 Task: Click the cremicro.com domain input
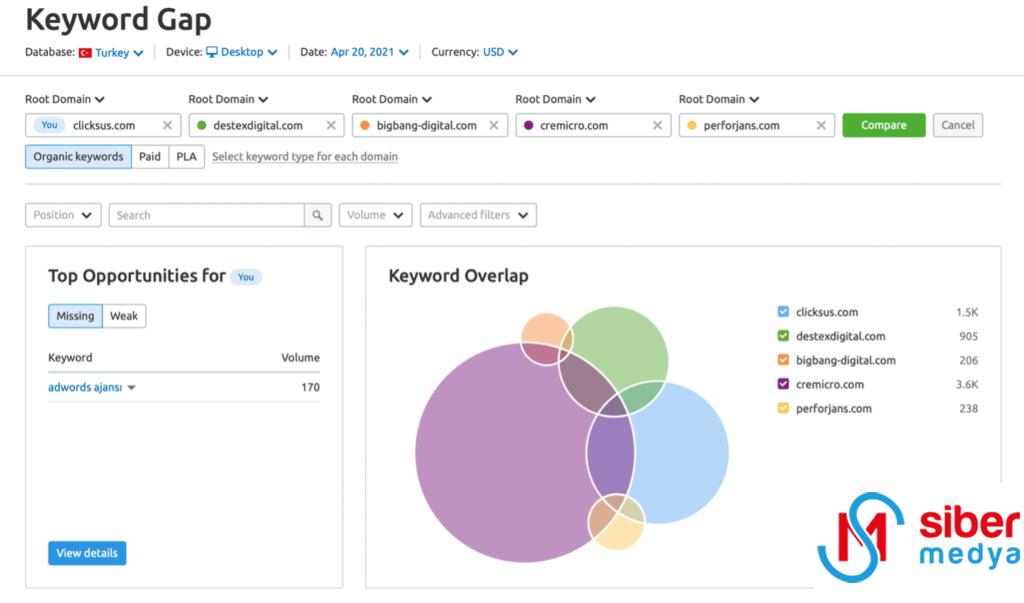(x=593, y=125)
